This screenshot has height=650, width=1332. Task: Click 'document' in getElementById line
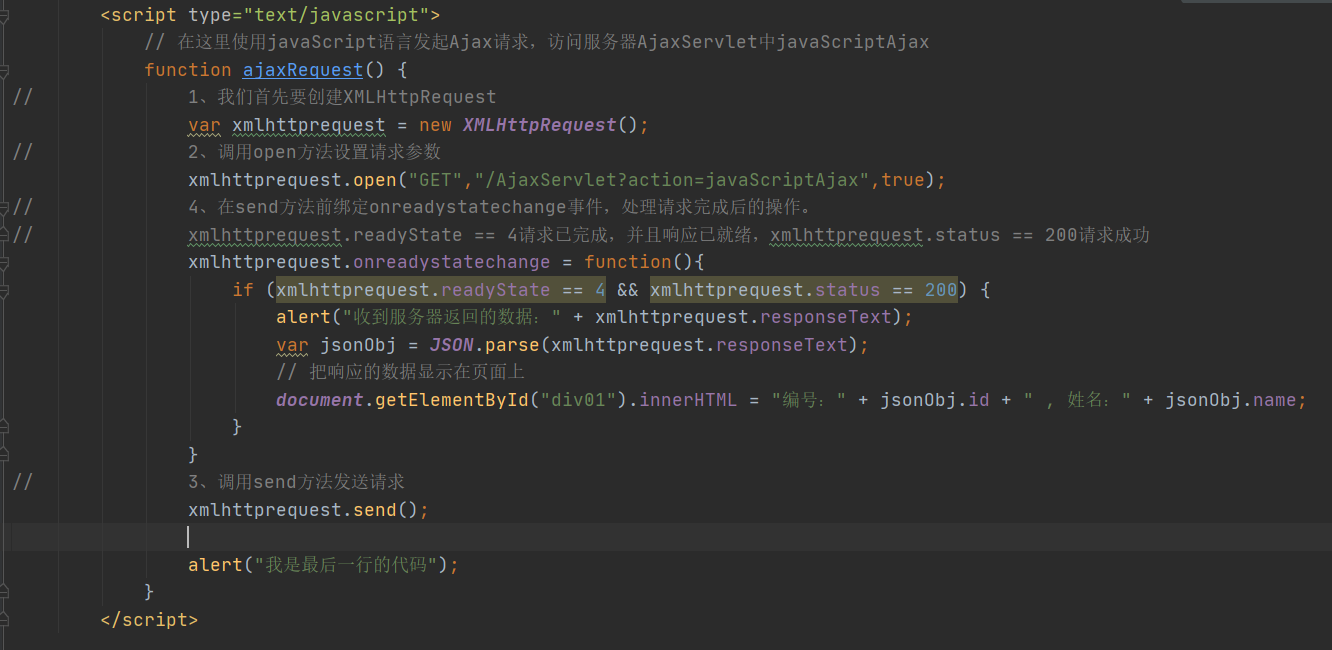coord(320,400)
